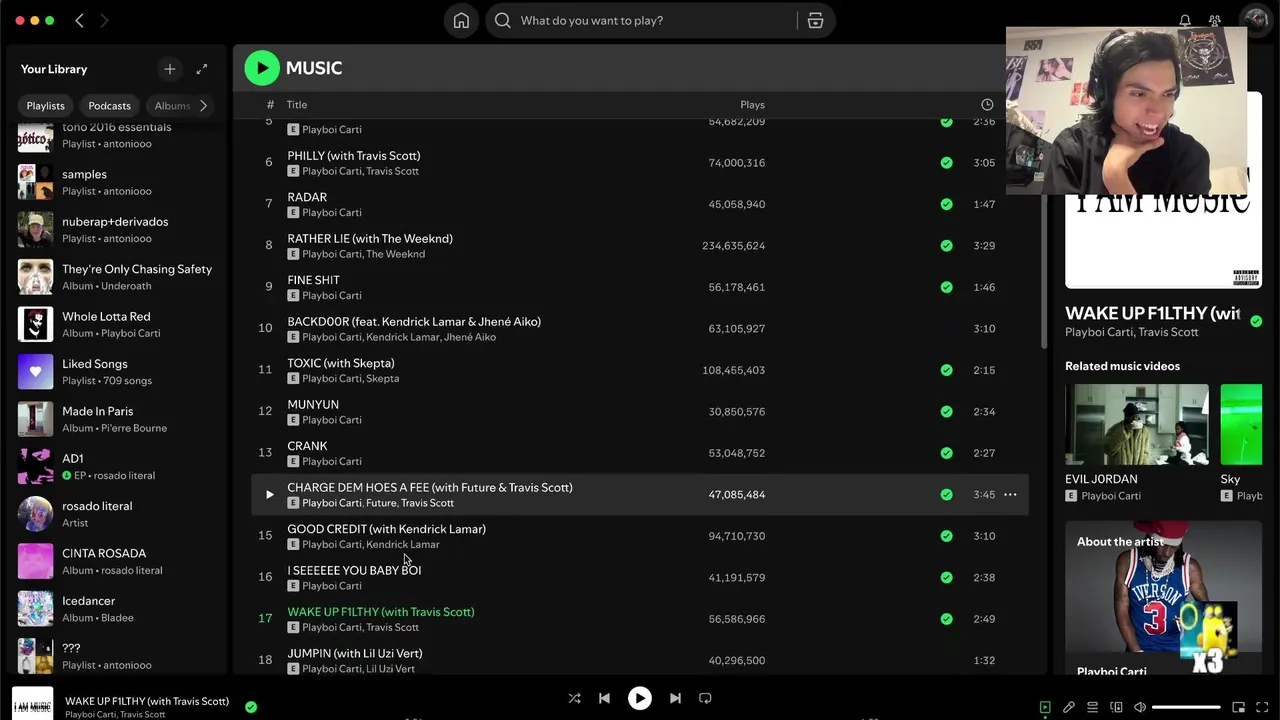Select track I SEEEEEE YOU BABY BOI
This screenshot has height=720, width=1280.
click(640, 577)
